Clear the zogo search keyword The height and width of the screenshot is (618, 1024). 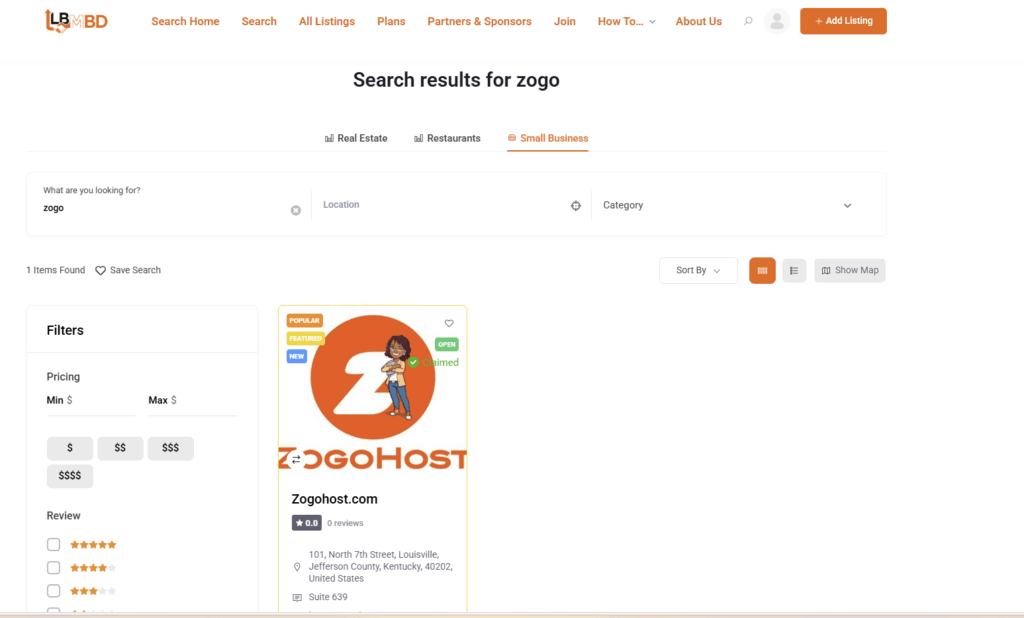296,210
